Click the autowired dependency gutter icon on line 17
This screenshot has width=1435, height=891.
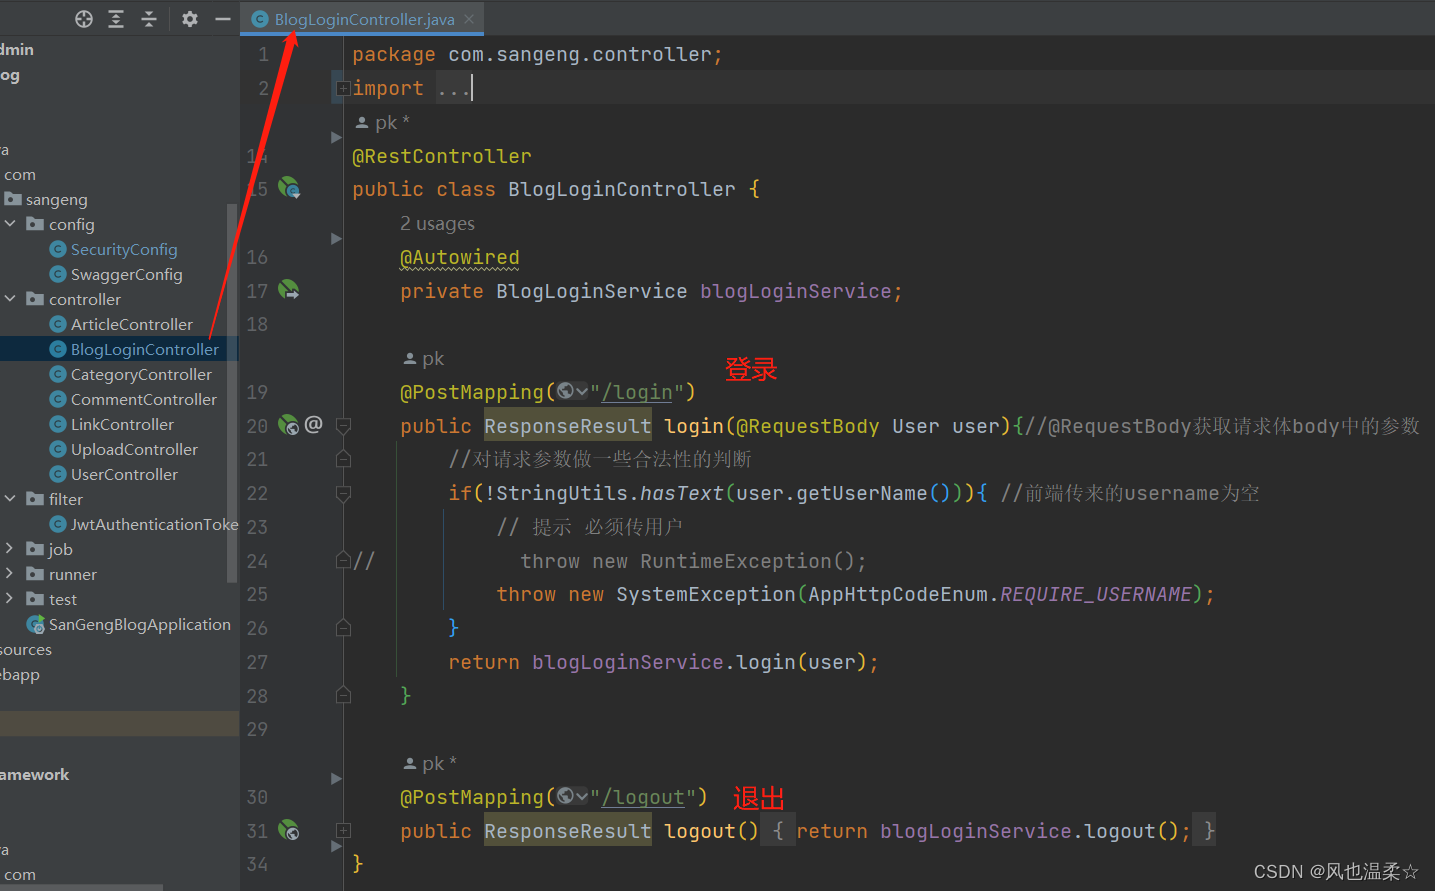click(x=289, y=290)
